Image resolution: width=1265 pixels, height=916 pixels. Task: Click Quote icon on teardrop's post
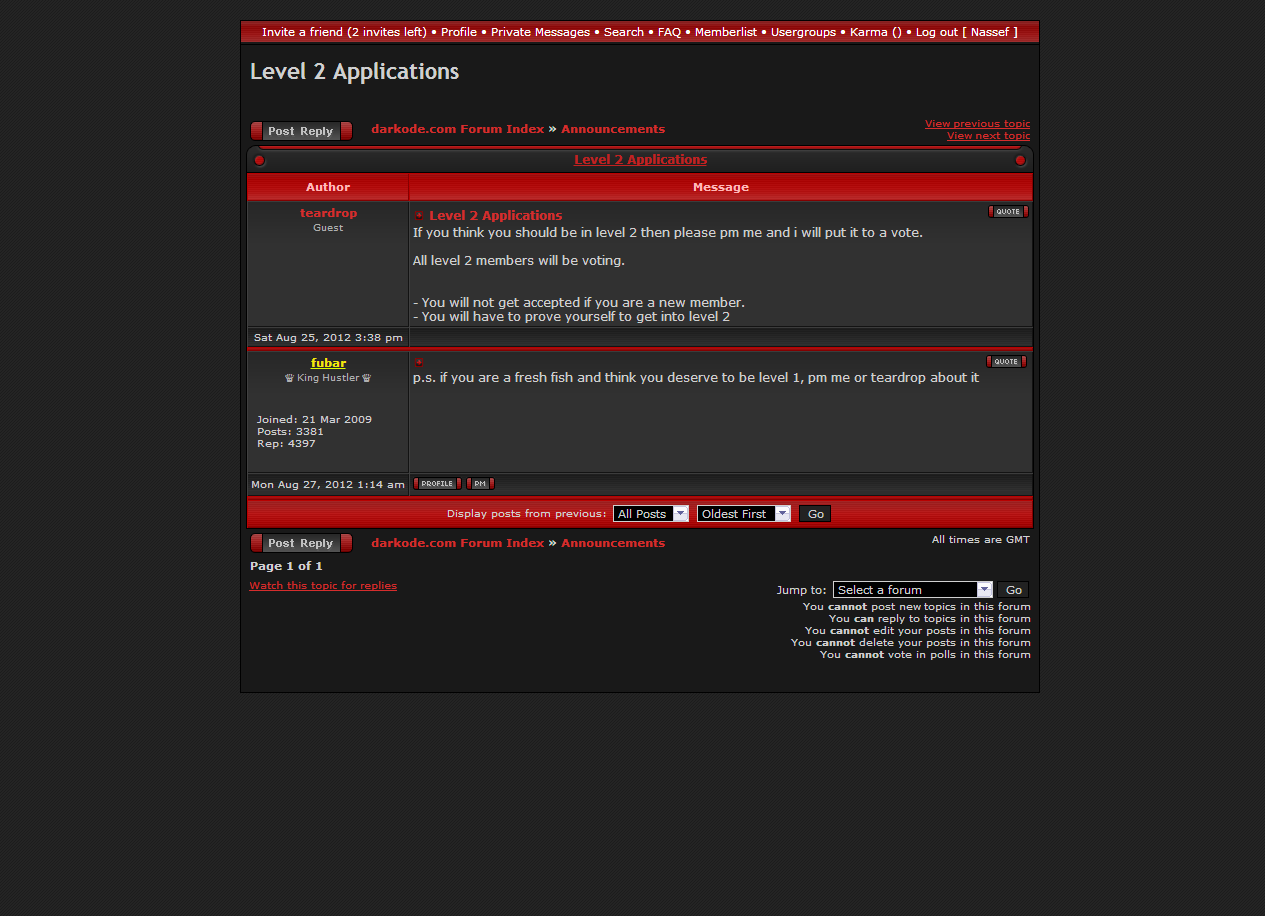coord(1007,212)
